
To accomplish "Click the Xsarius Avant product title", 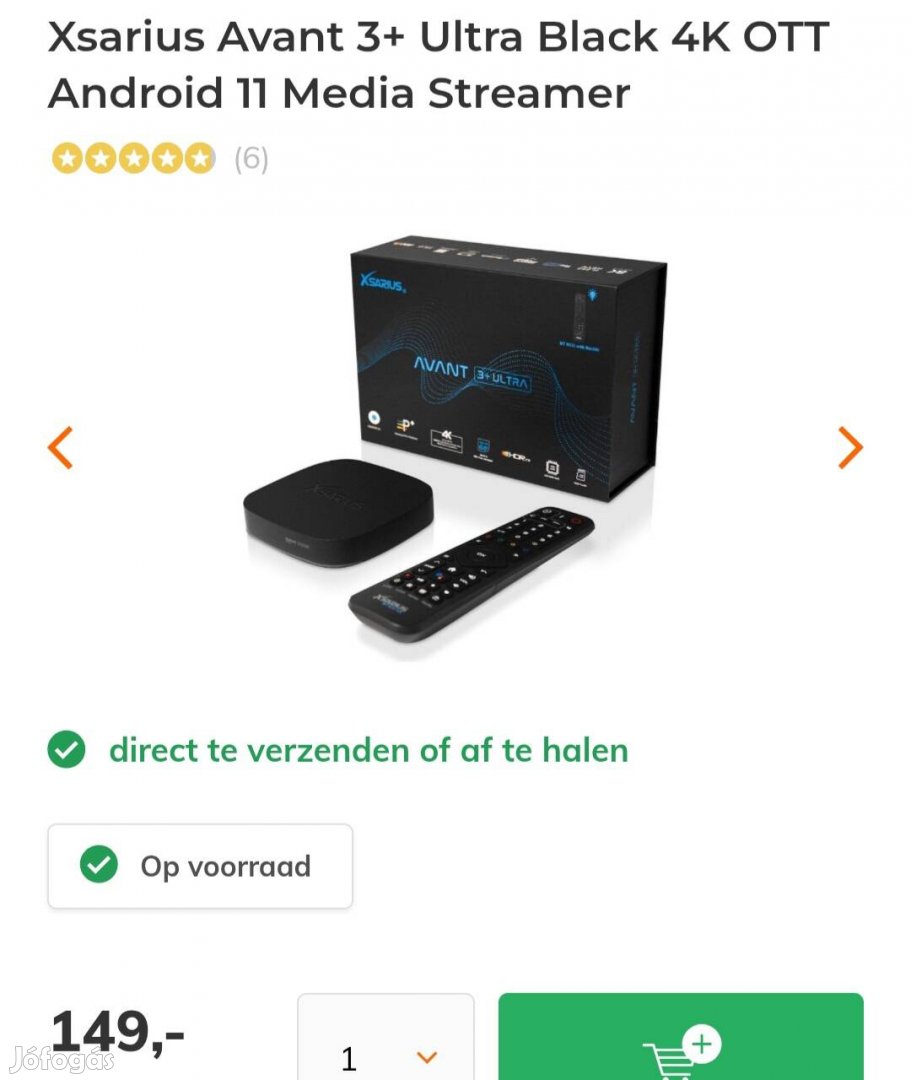I will point(438,65).
